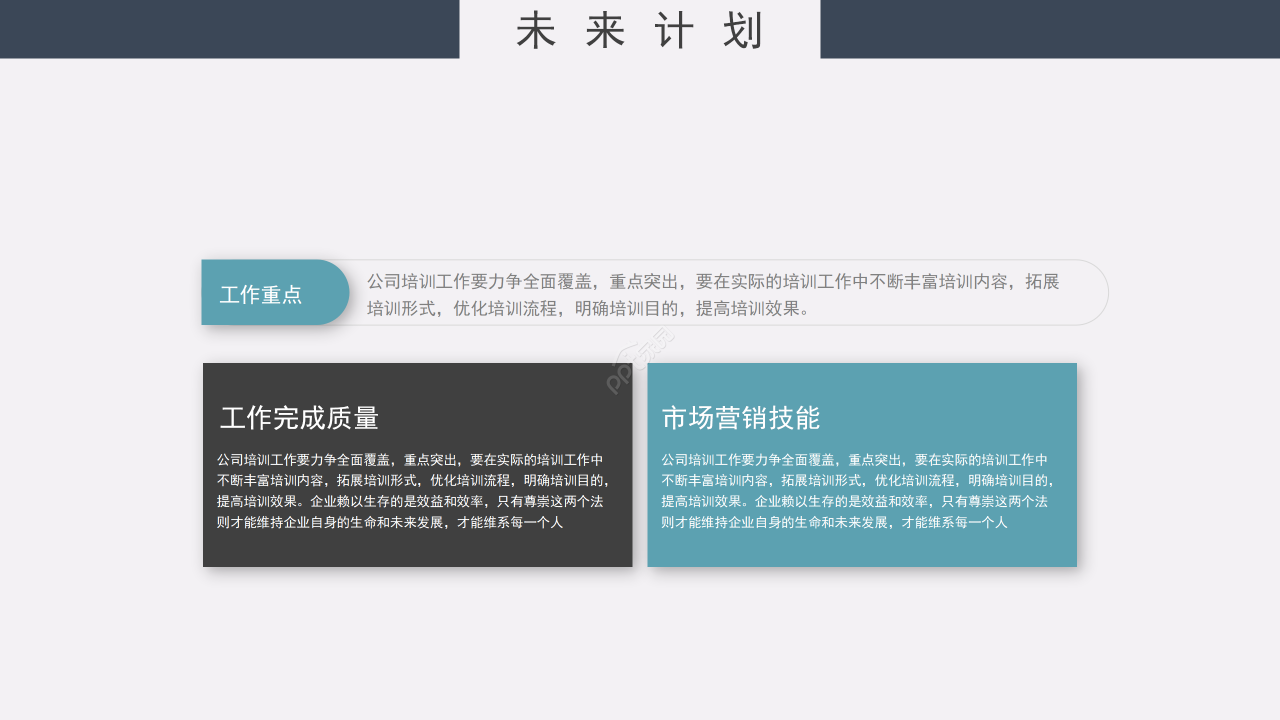Select the teal 市场营销技能 content box

[862, 466]
